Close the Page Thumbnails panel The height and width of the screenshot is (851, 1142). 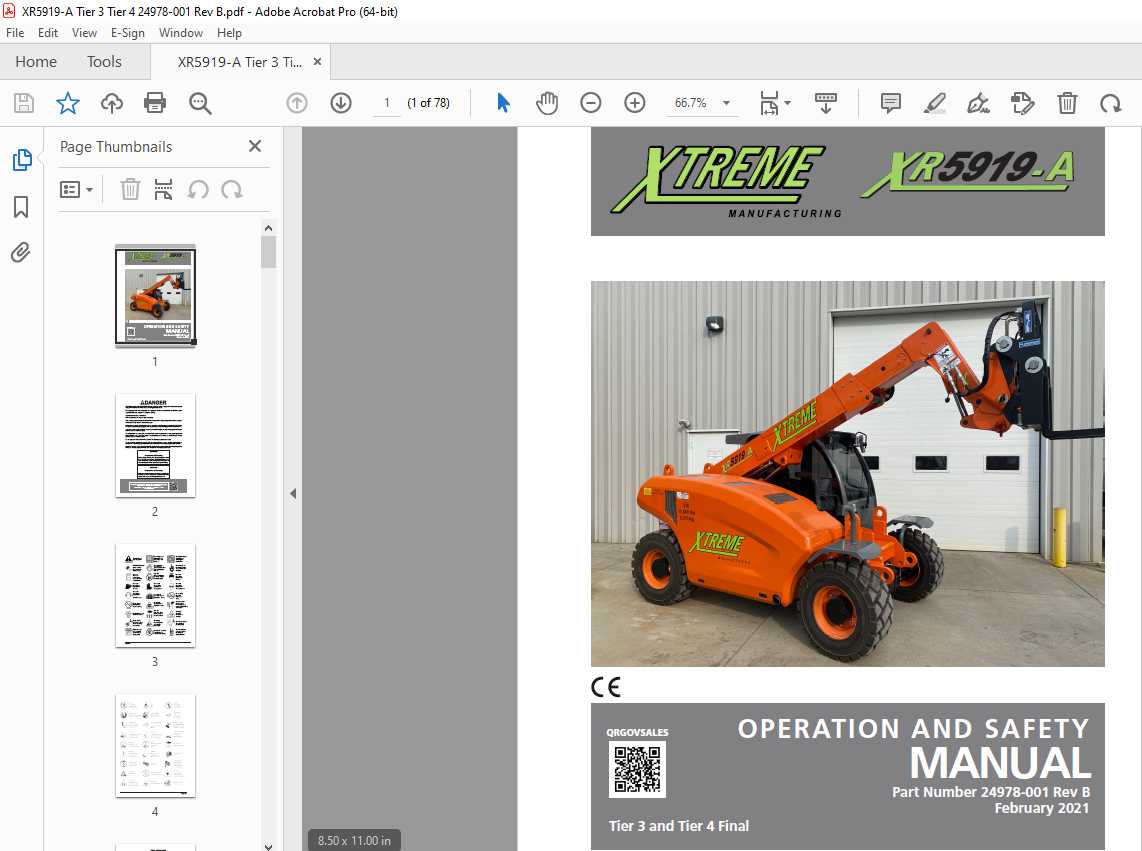point(255,146)
